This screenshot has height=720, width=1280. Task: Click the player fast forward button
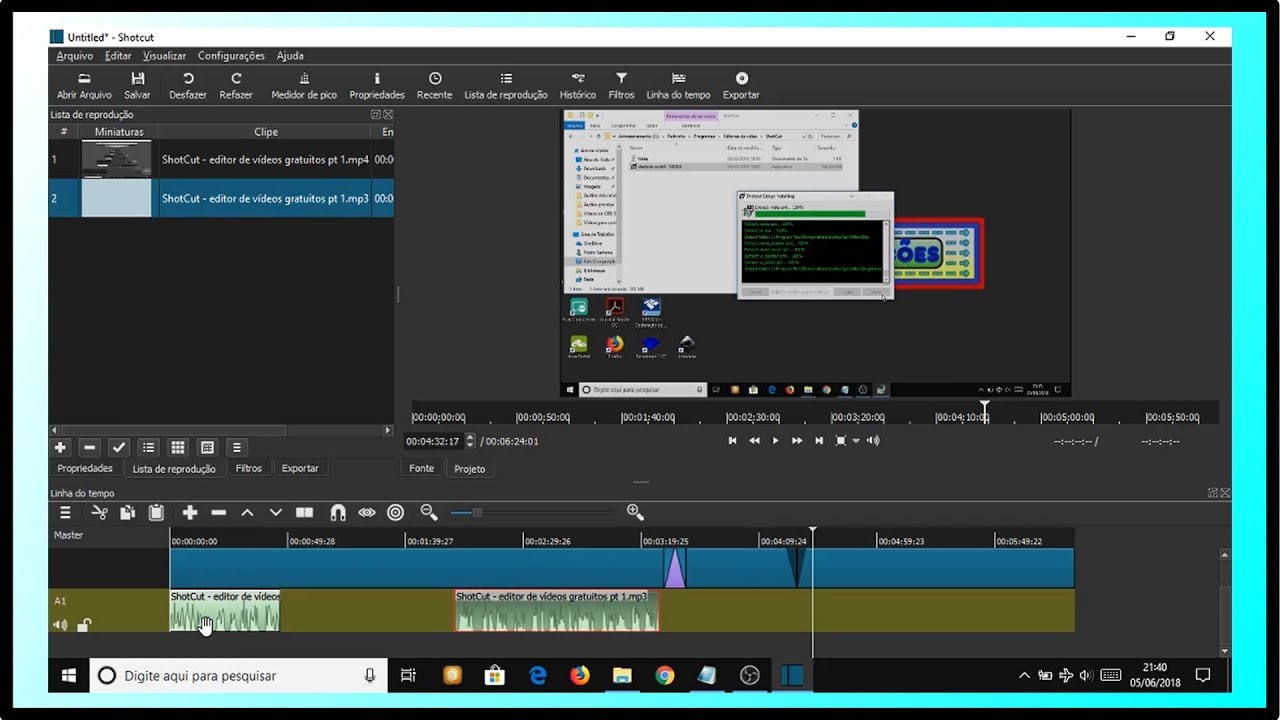click(x=797, y=441)
